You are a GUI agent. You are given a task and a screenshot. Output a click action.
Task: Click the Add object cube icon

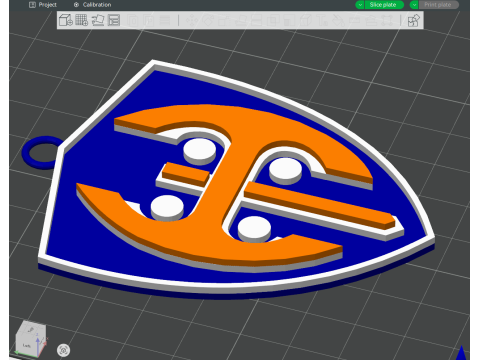click(x=66, y=20)
